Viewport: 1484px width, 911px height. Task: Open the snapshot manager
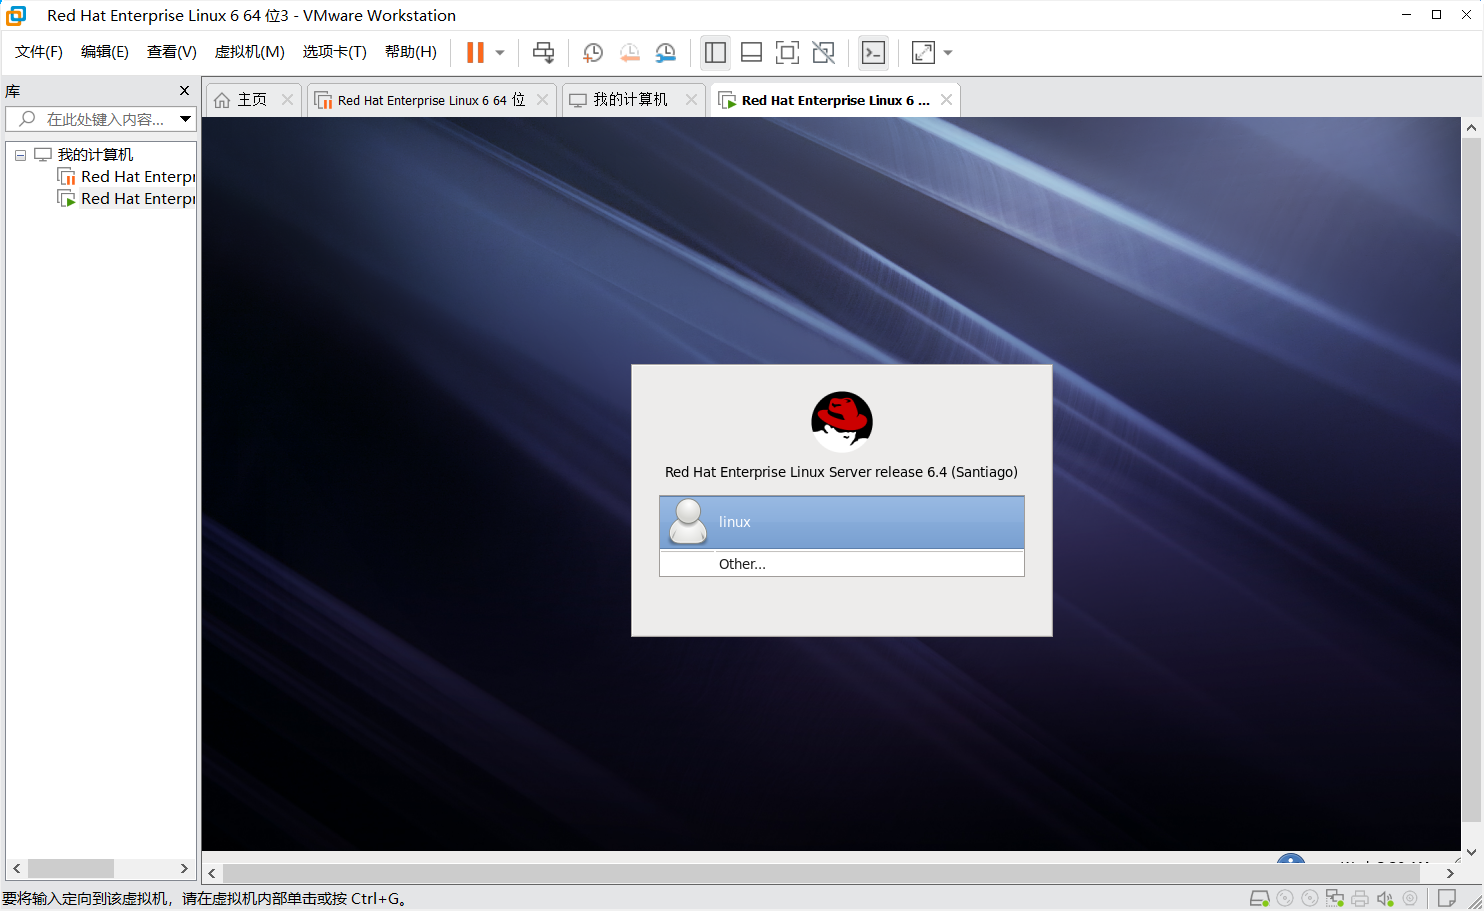[666, 53]
